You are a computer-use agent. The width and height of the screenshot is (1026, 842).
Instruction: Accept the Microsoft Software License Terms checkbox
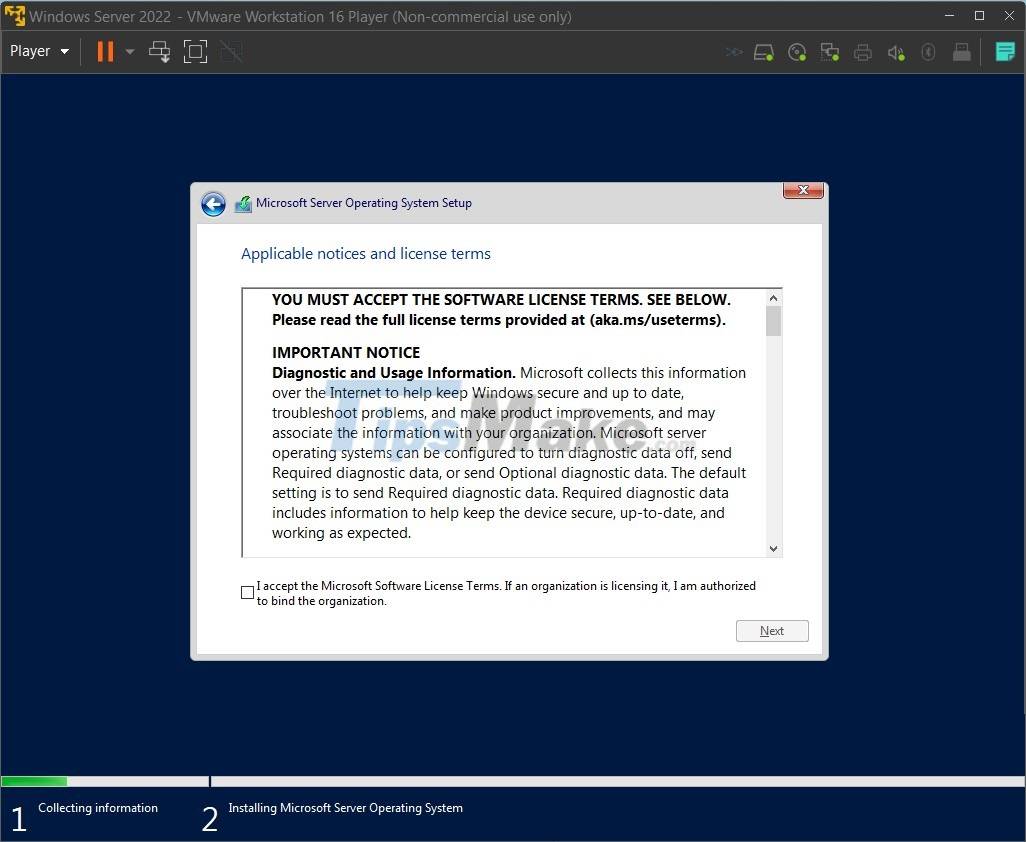pos(247,592)
